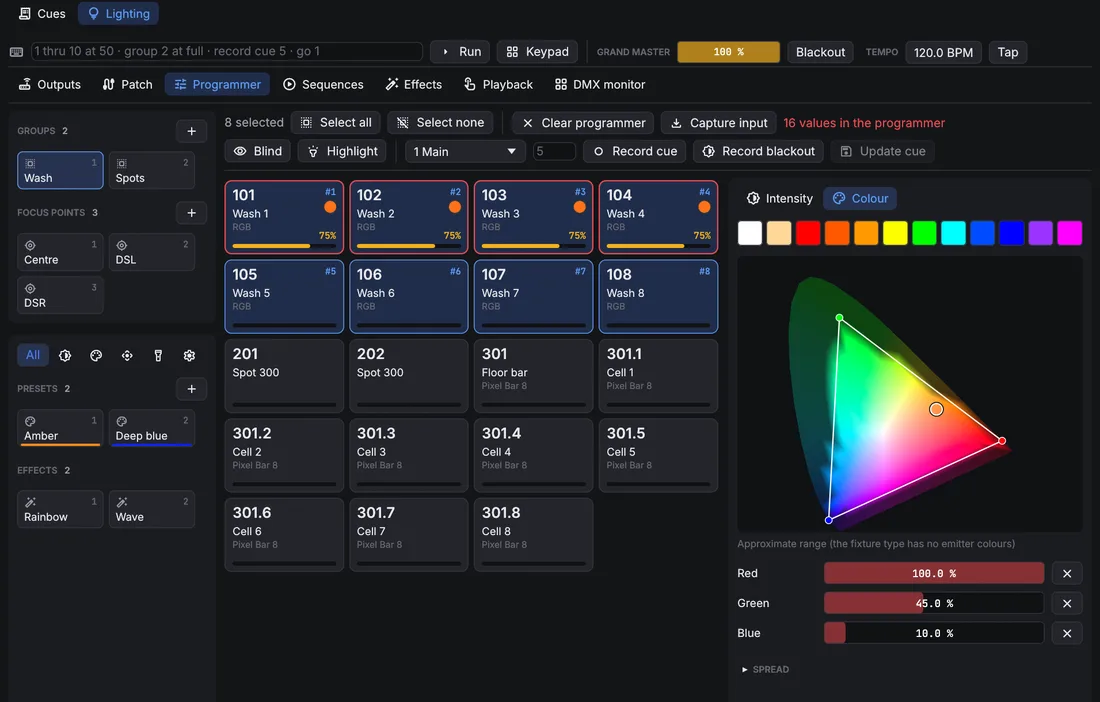Recall the Centre focus point

coord(60,252)
